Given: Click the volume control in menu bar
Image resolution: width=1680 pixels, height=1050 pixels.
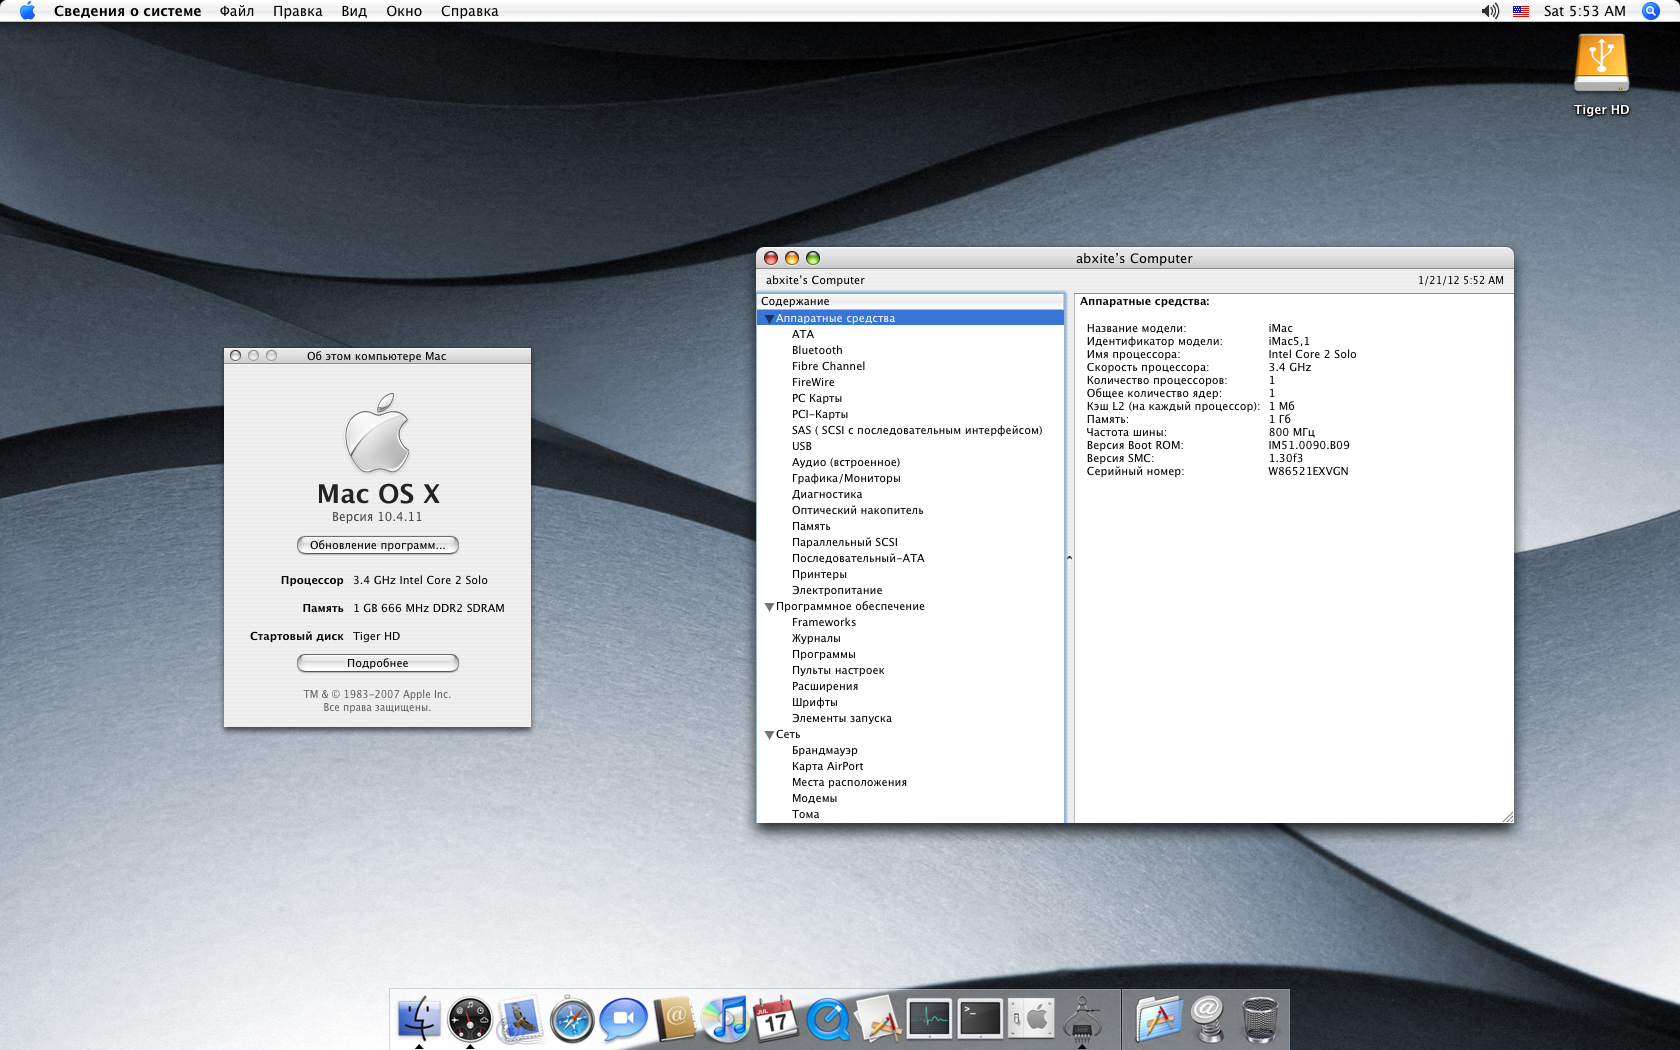Looking at the screenshot, I should pos(1490,11).
